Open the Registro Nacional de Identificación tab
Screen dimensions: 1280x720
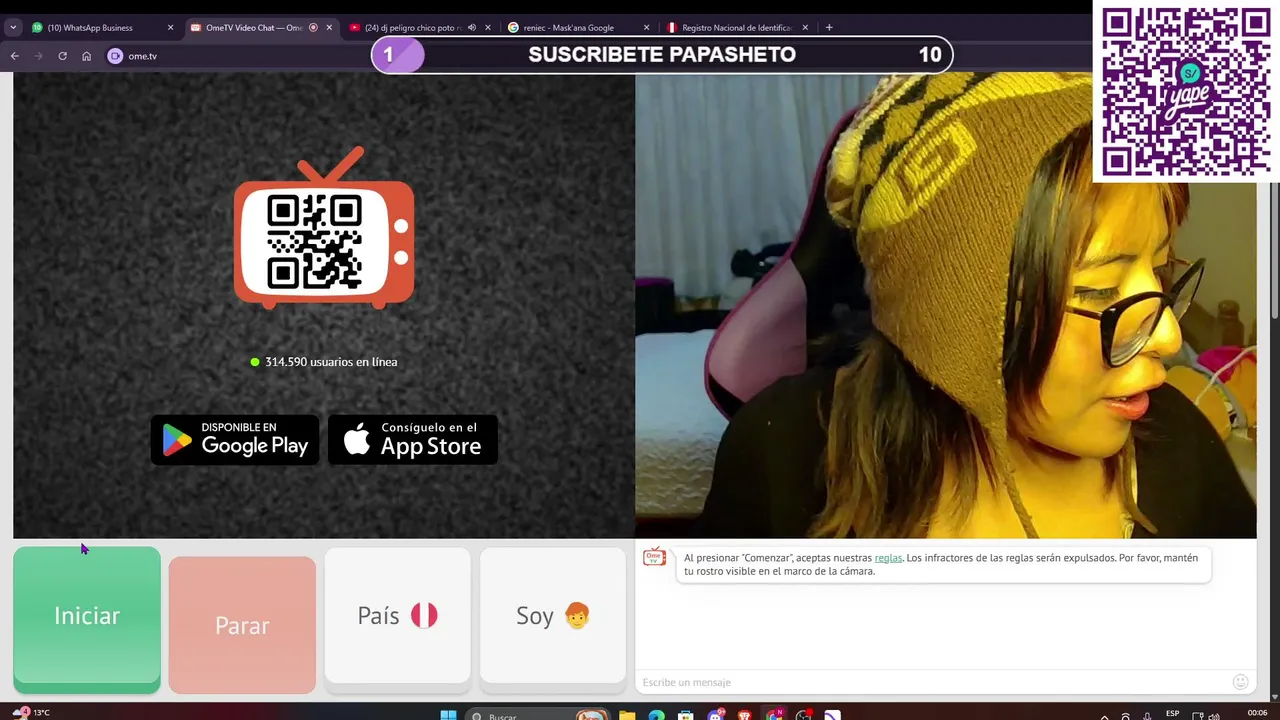738,28
